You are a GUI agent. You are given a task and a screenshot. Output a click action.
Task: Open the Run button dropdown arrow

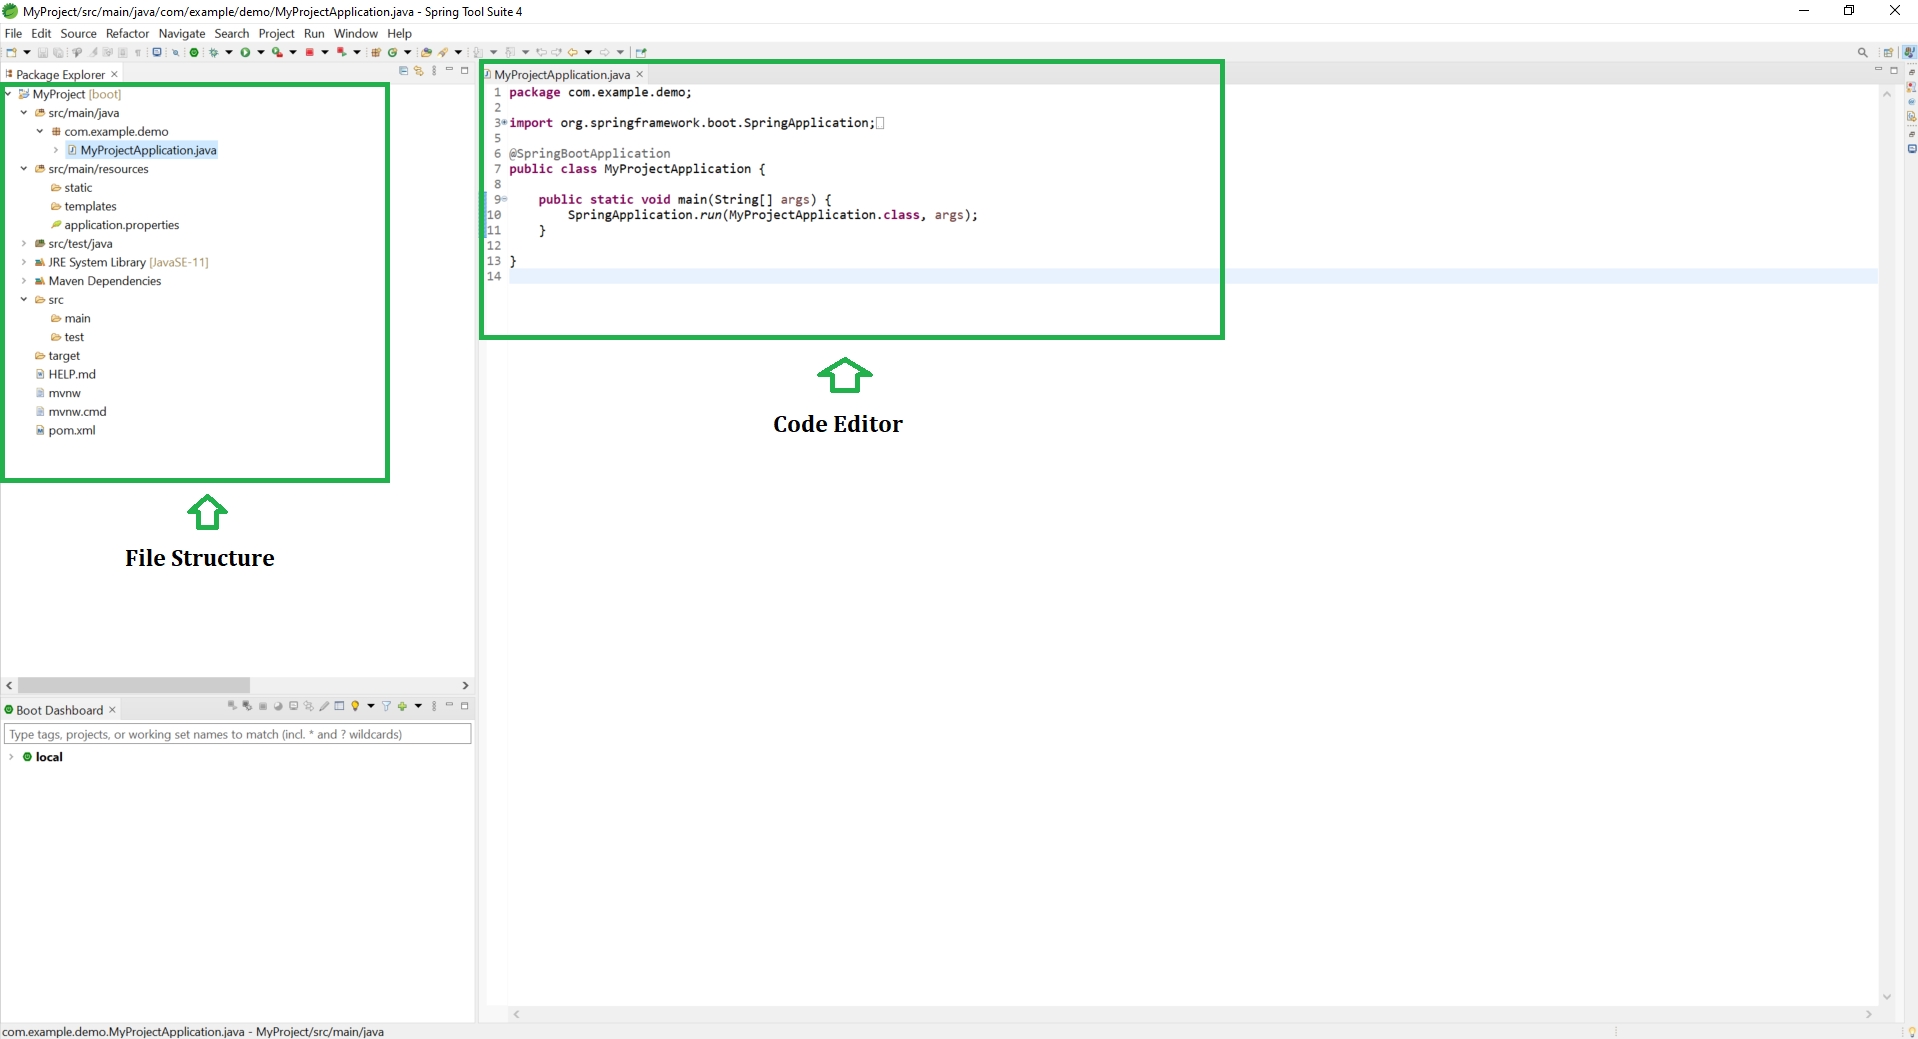(261, 52)
